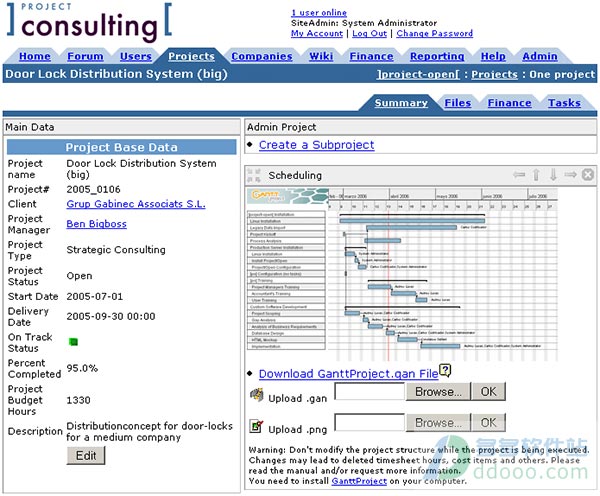
Task: Click Browse for the .gan upload
Action: point(438,392)
